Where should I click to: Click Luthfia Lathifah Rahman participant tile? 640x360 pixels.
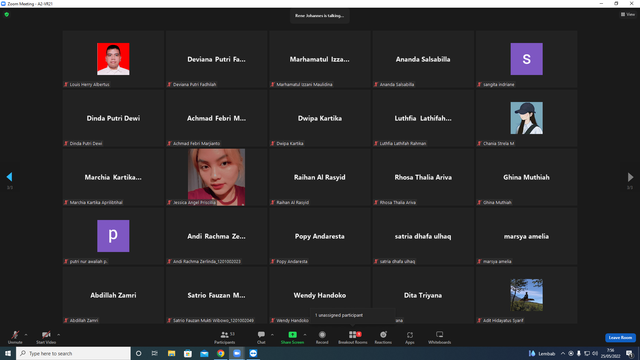[x=423, y=118]
